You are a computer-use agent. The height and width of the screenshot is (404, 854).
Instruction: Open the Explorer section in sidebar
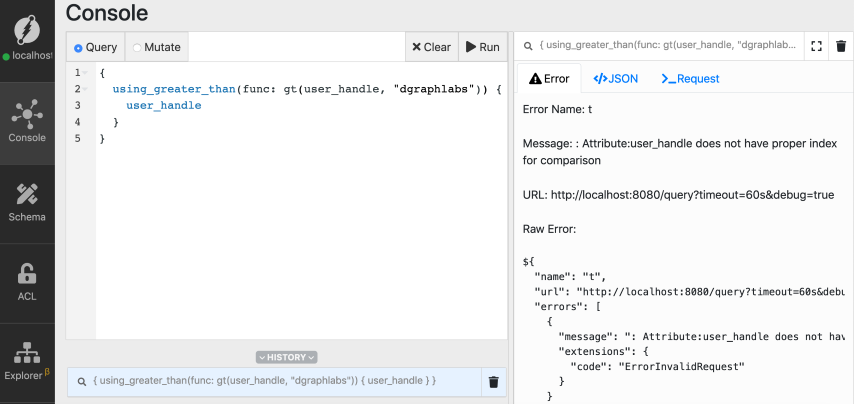coord(27,360)
